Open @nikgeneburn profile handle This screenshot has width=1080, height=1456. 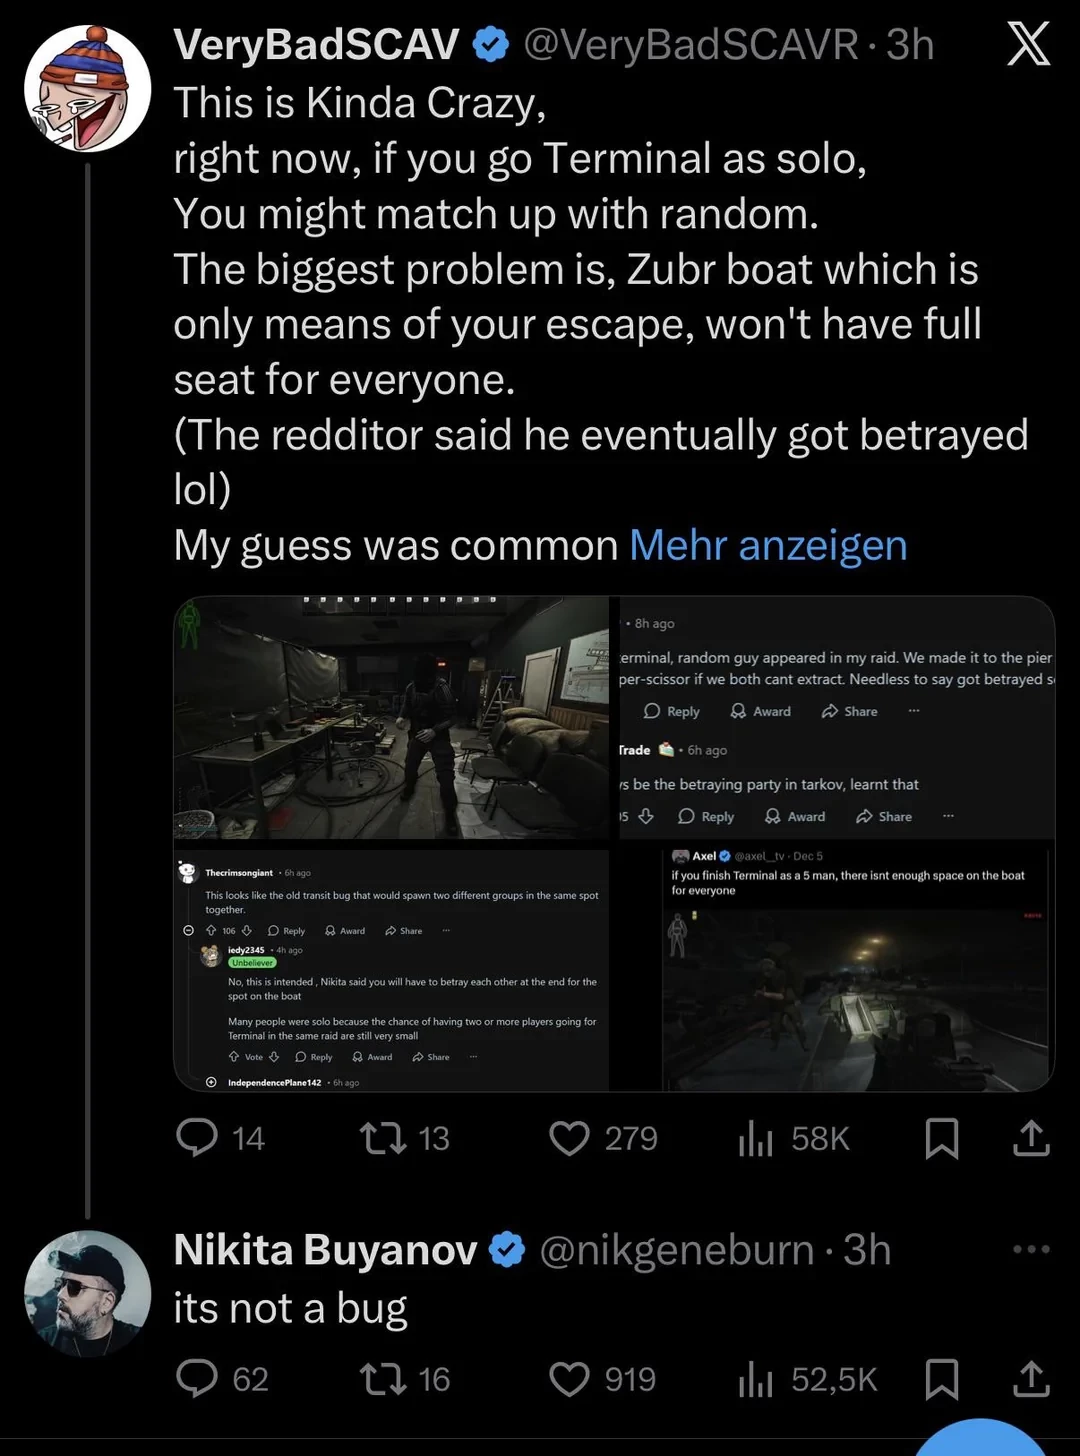(x=676, y=1249)
